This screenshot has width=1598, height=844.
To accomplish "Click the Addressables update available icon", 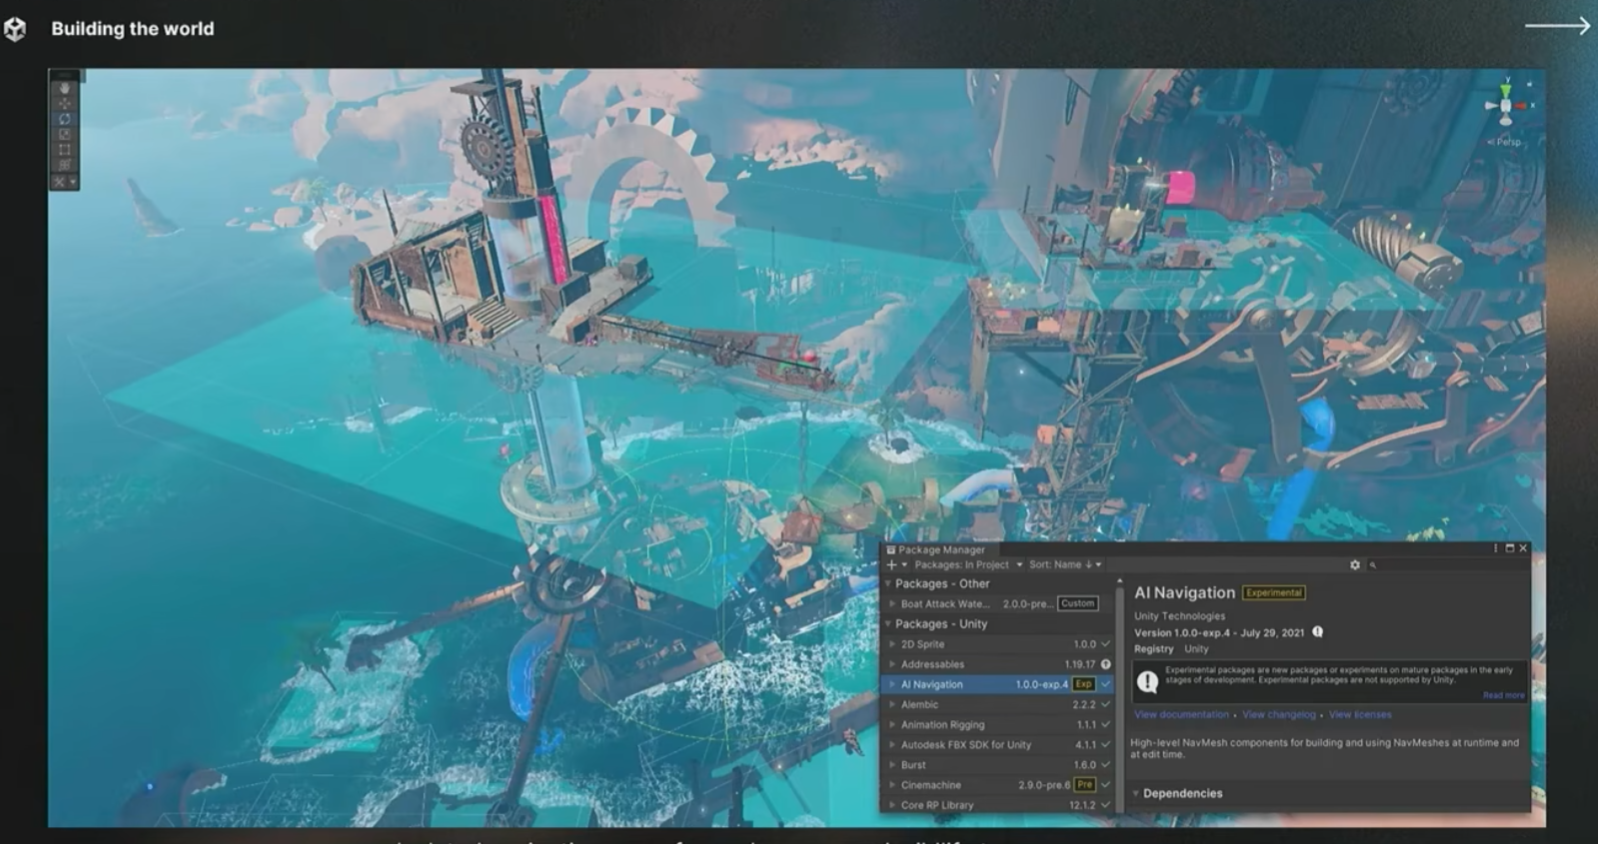I will click(1106, 664).
